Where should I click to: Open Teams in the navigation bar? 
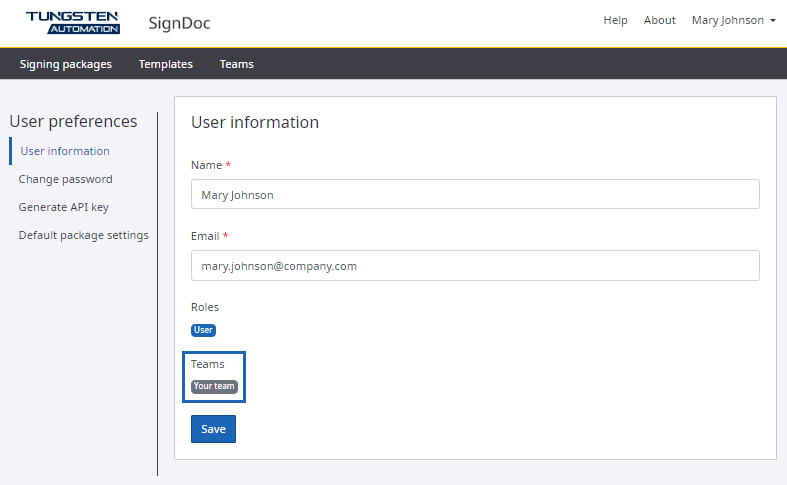236,64
